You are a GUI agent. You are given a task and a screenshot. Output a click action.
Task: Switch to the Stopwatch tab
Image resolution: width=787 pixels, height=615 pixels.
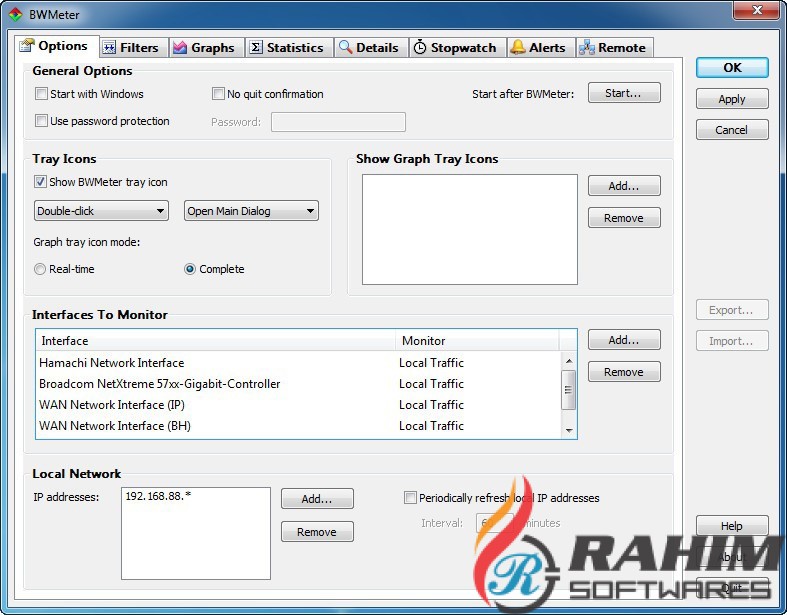[458, 48]
